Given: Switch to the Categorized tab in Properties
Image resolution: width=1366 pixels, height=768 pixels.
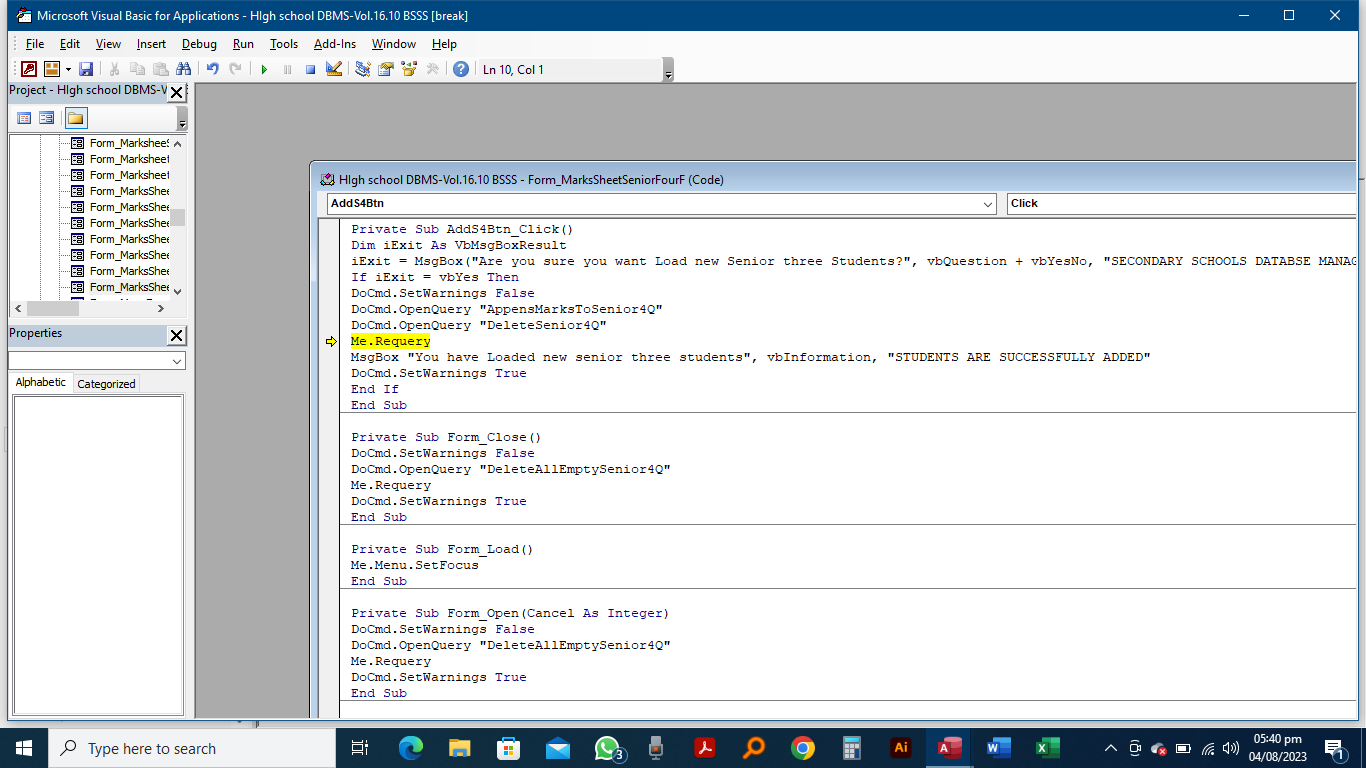Looking at the screenshot, I should pyautogui.click(x=105, y=383).
